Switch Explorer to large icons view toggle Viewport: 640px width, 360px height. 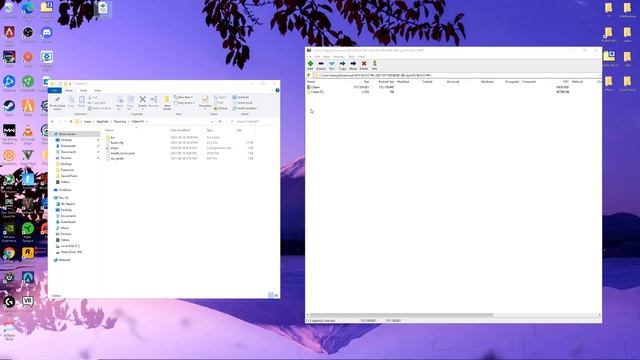[276, 295]
